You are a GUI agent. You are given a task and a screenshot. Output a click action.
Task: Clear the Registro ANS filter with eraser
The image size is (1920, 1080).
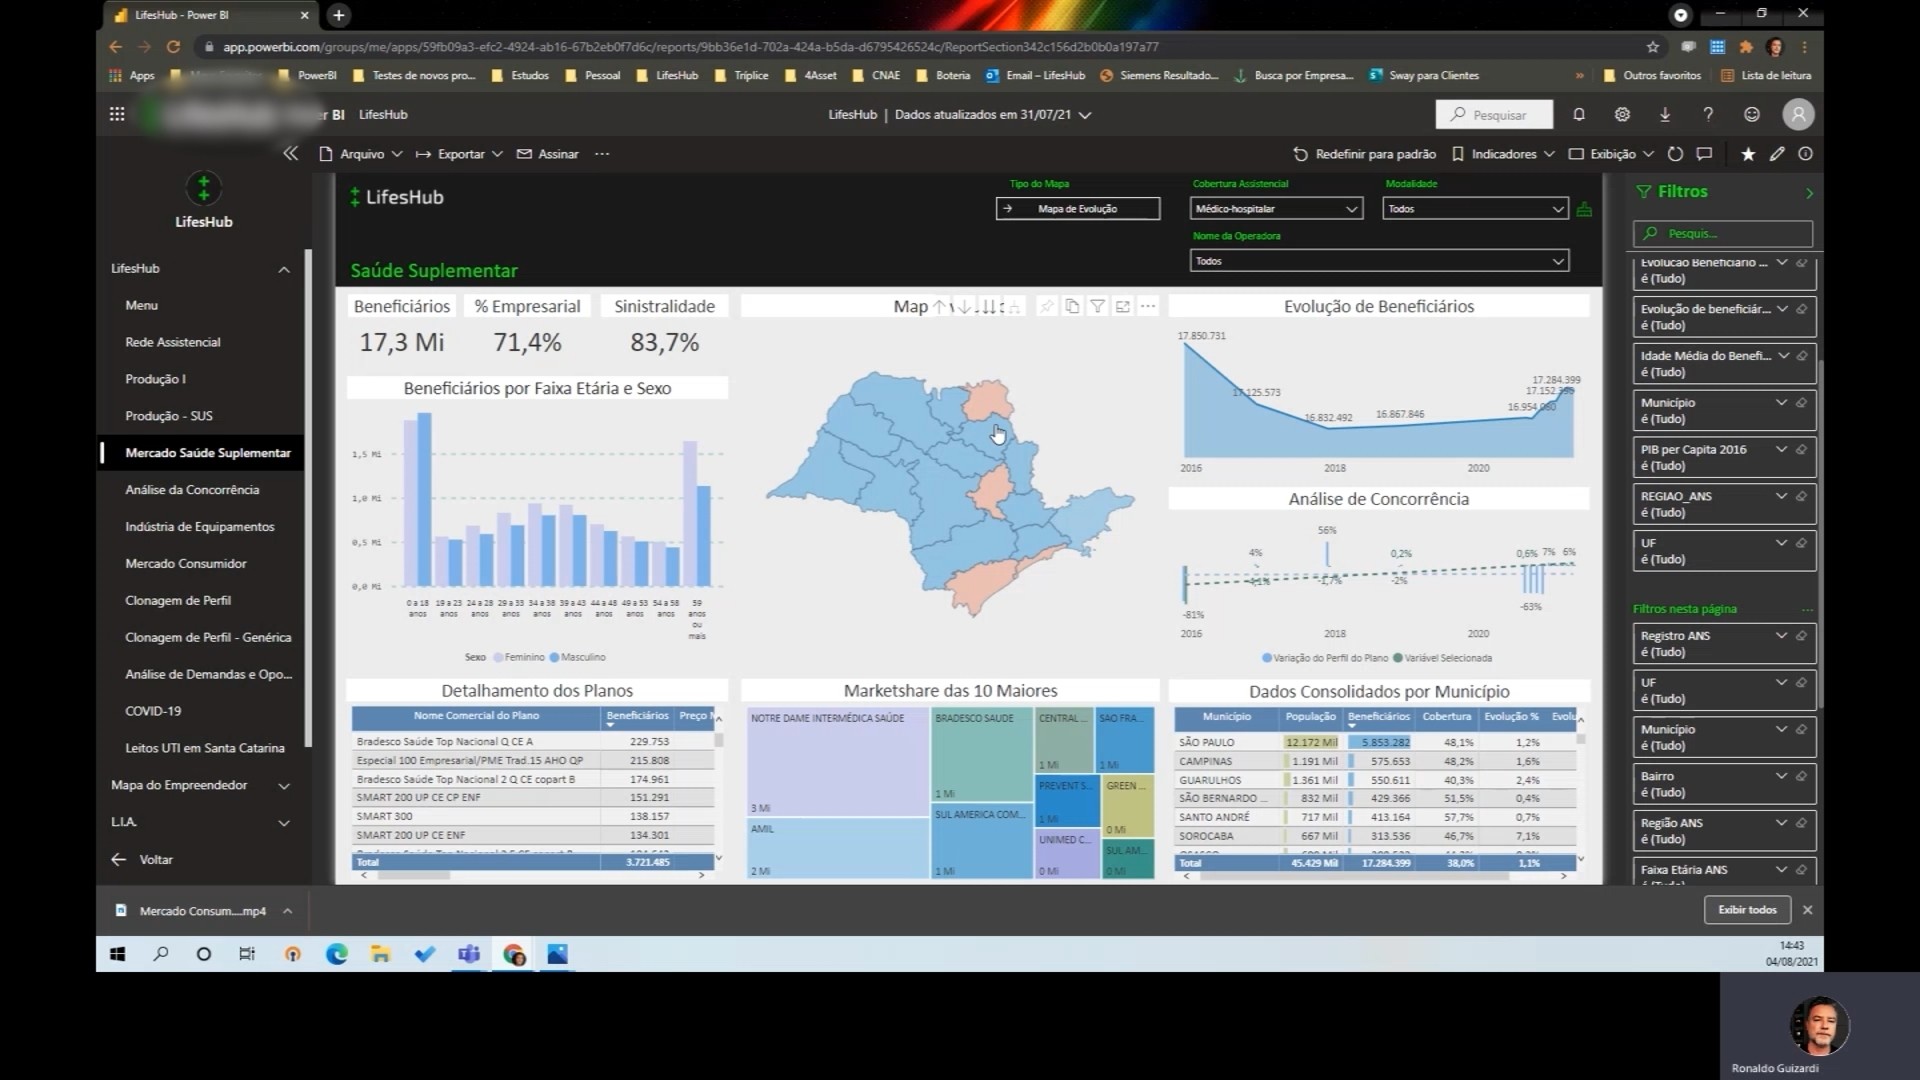[x=1801, y=636]
